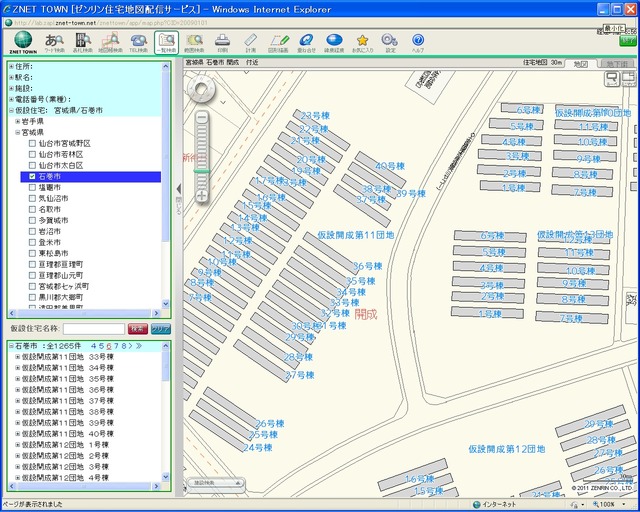
Task: Open favorites star icon
Action: (x=362, y=42)
